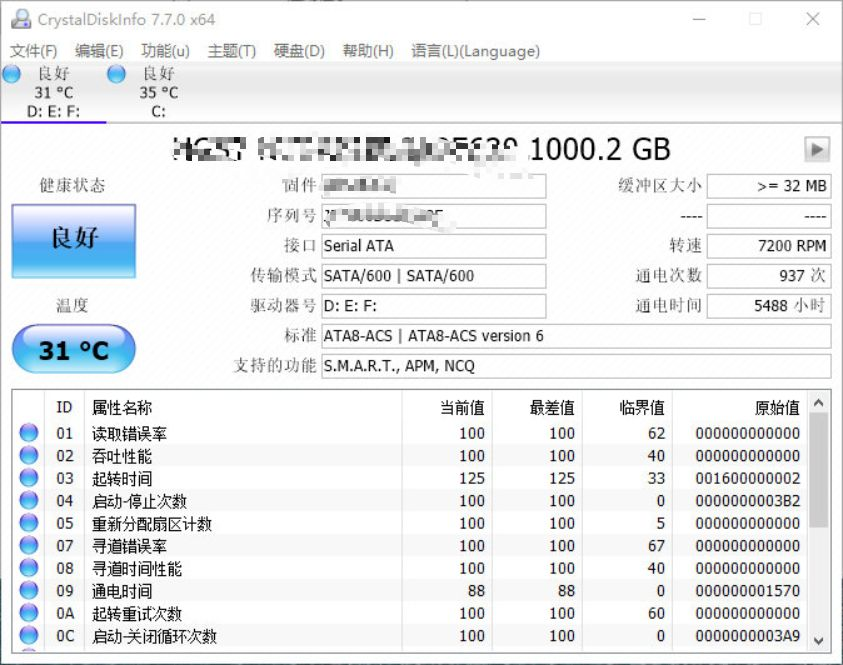The image size is (843, 665).
Task: Click the 良好 health status button
Action: (x=73, y=239)
